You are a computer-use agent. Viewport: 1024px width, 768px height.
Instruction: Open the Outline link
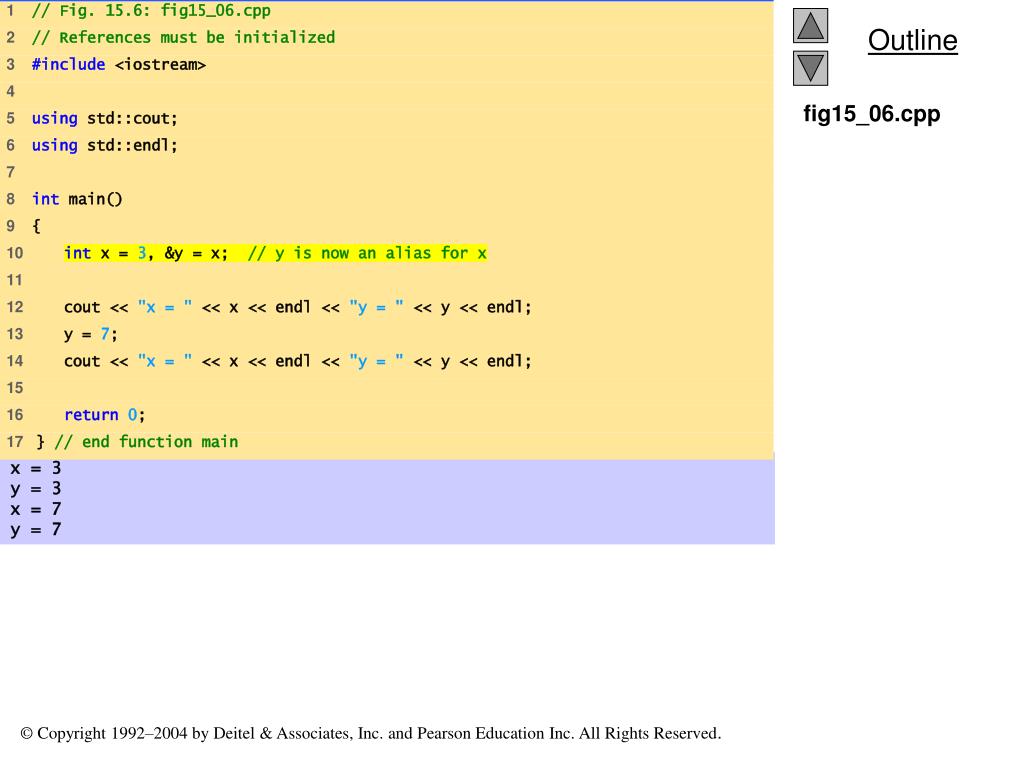[x=912, y=40]
